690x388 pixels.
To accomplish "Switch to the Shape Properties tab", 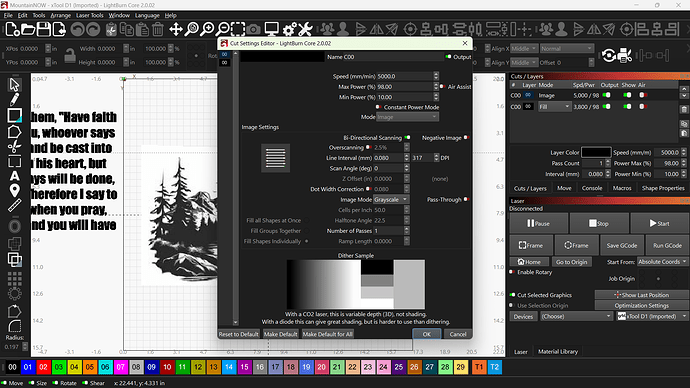I will click(663, 188).
